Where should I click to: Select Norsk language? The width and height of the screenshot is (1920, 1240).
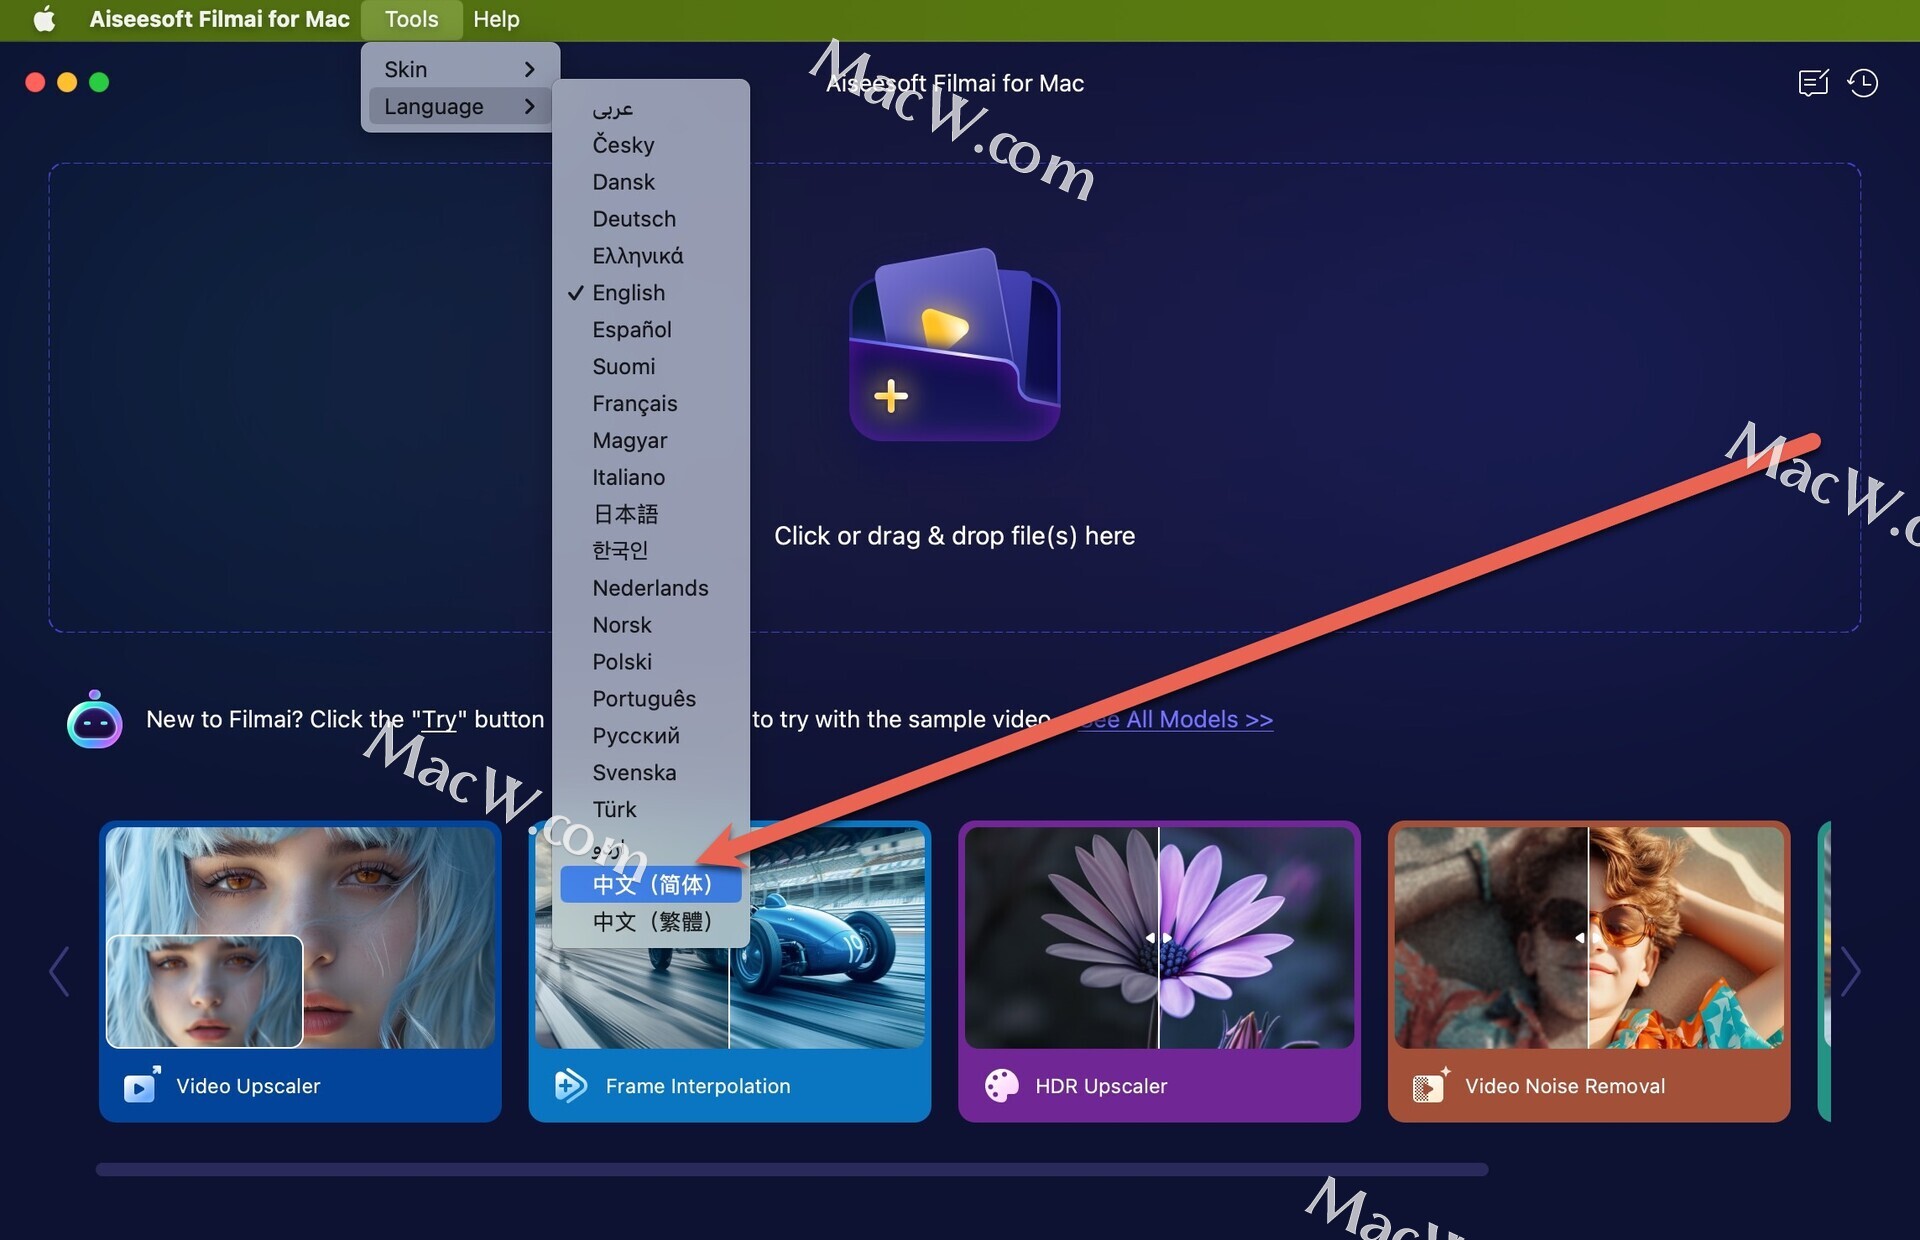click(x=651, y=625)
